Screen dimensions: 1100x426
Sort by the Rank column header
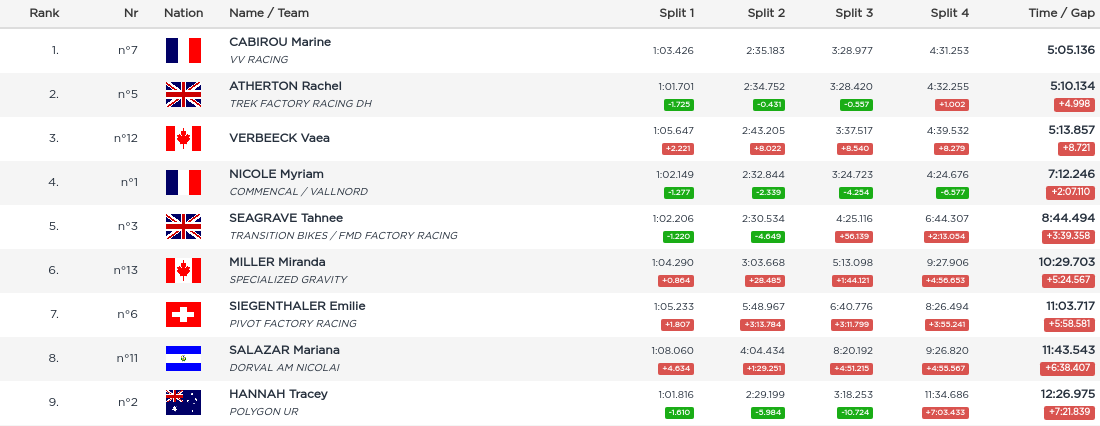point(44,13)
